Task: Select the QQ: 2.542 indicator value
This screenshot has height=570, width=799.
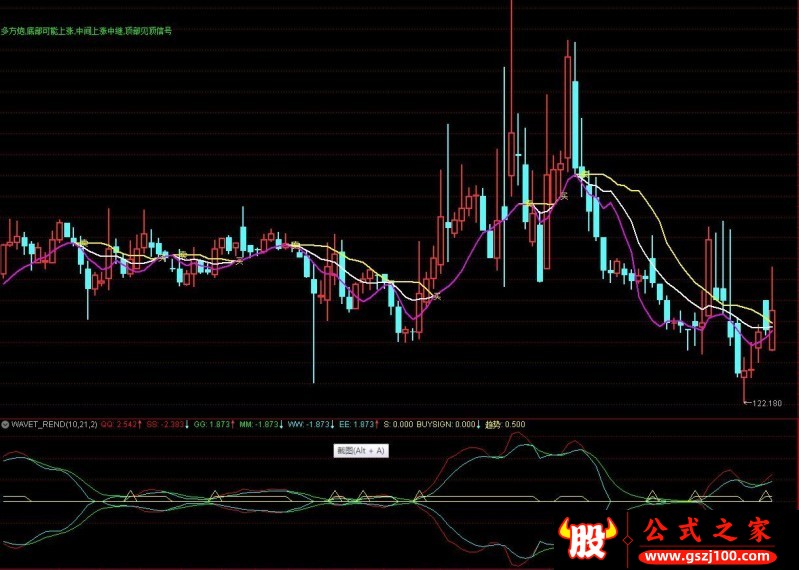Action: (x=121, y=424)
